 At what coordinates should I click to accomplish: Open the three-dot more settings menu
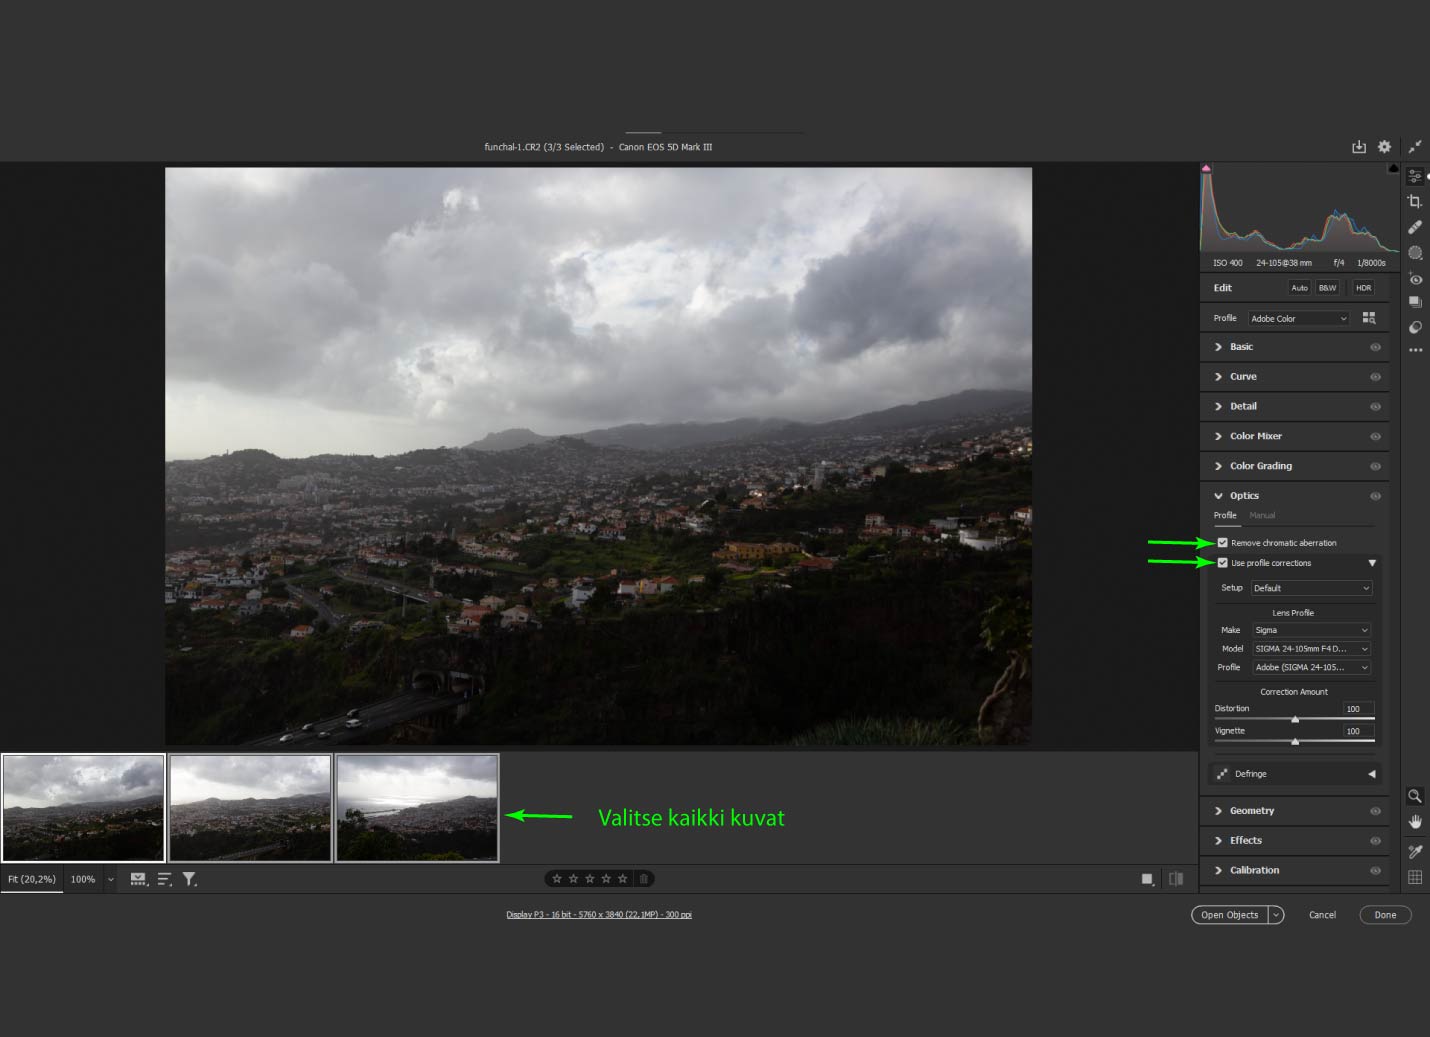tap(1415, 350)
